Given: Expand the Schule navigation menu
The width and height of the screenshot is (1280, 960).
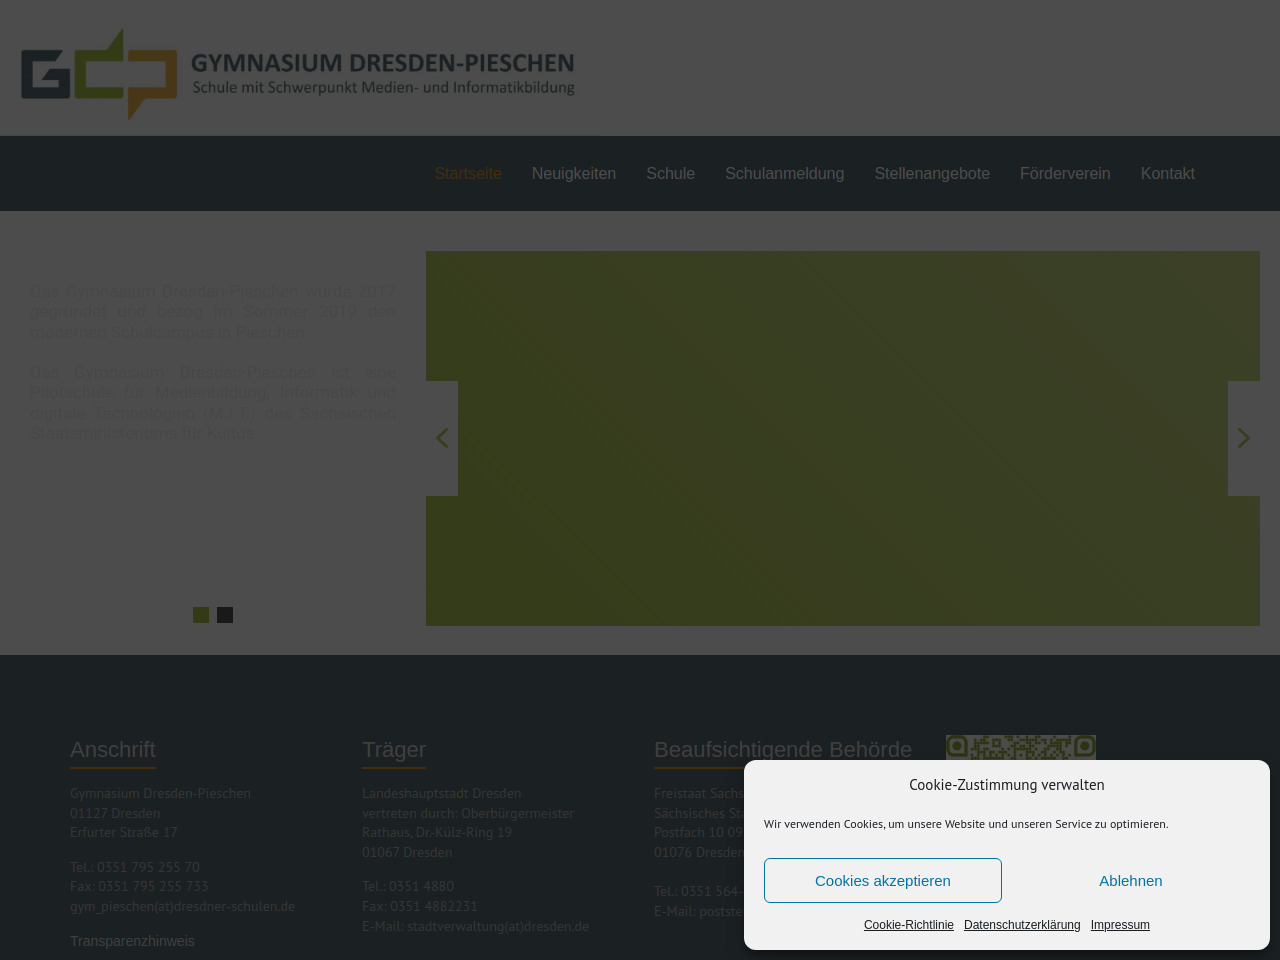Looking at the screenshot, I should [670, 174].
